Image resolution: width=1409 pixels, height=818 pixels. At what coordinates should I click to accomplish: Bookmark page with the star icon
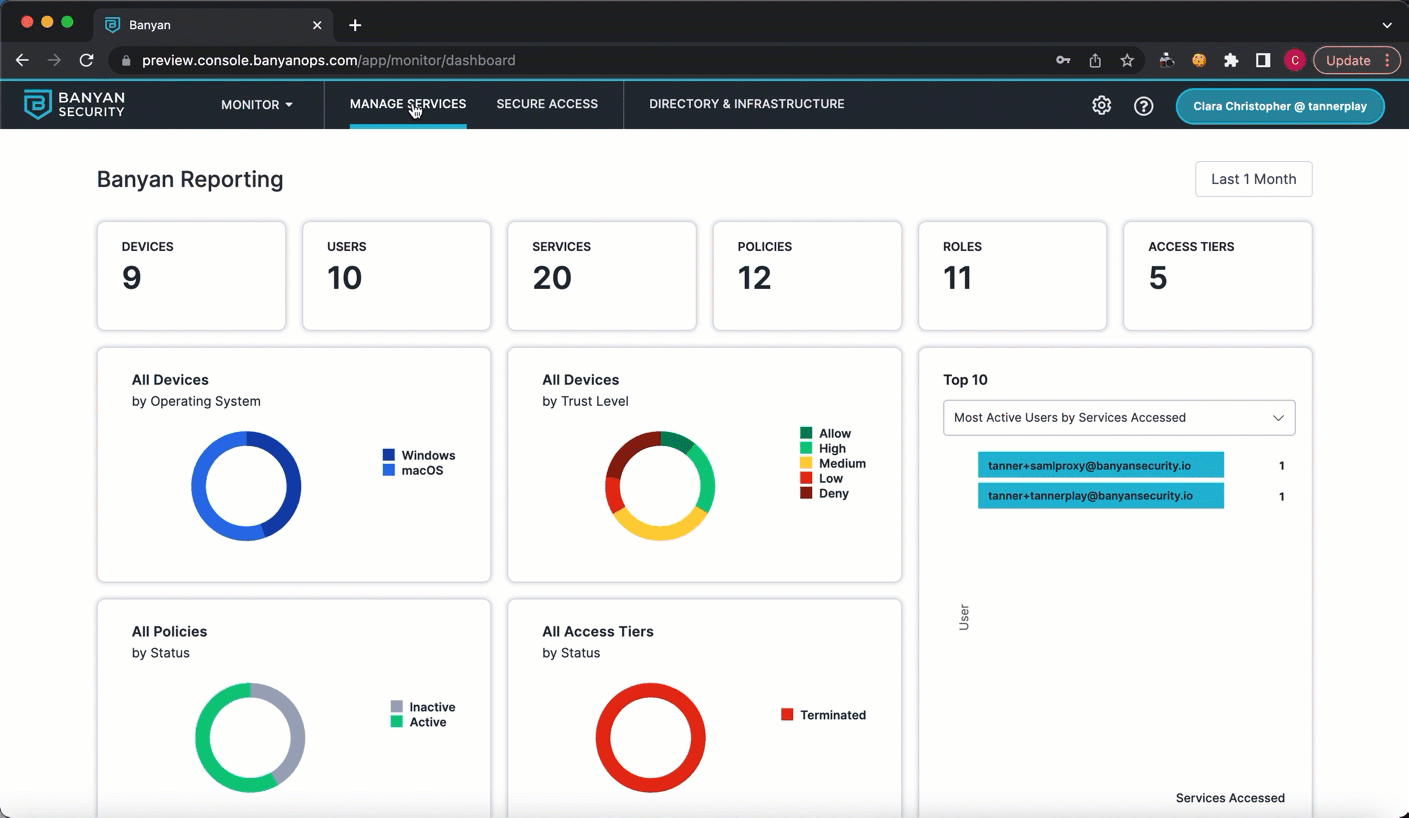point(1127,60)
